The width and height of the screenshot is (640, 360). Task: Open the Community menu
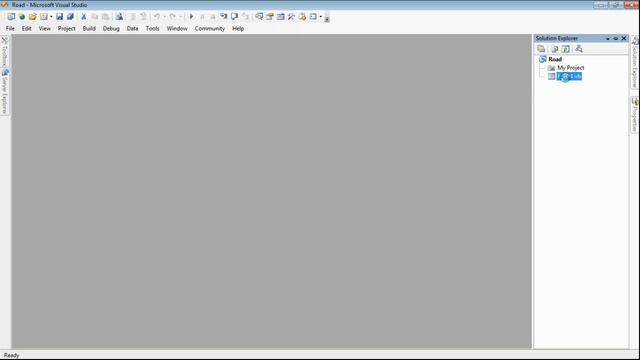(x=210, y=29)
